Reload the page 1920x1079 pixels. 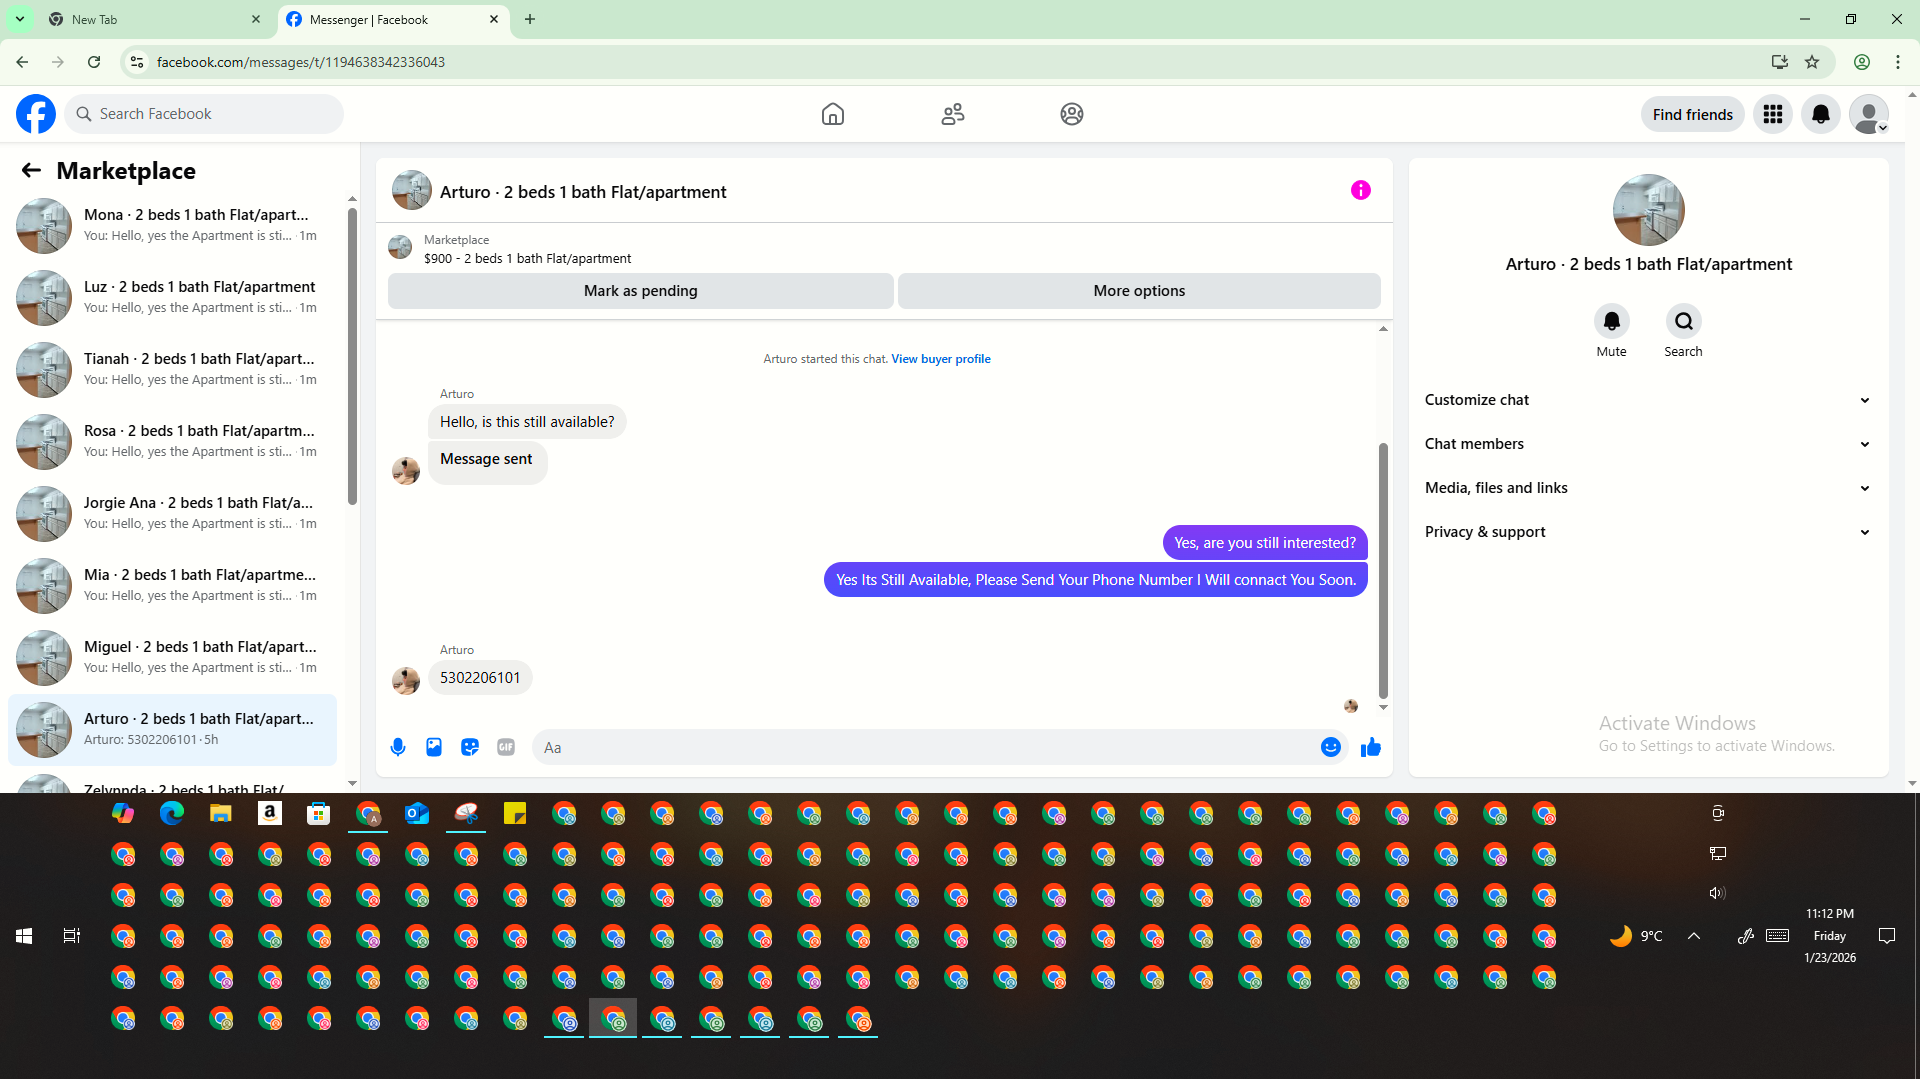point(94,62)
